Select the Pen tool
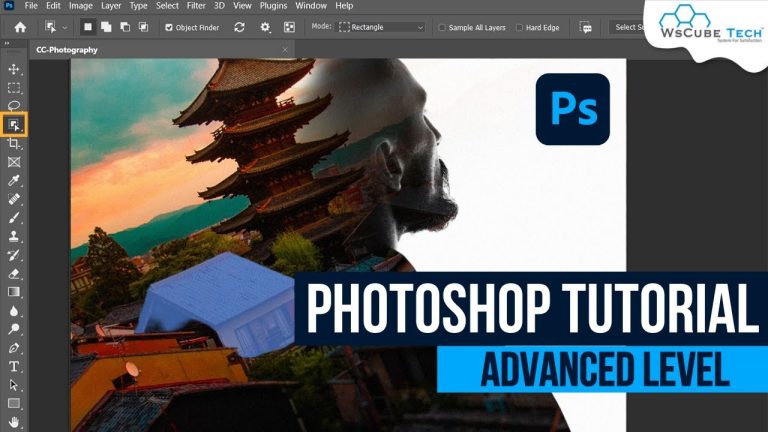This screenshot has height=432, width=768. click(14, 348)
